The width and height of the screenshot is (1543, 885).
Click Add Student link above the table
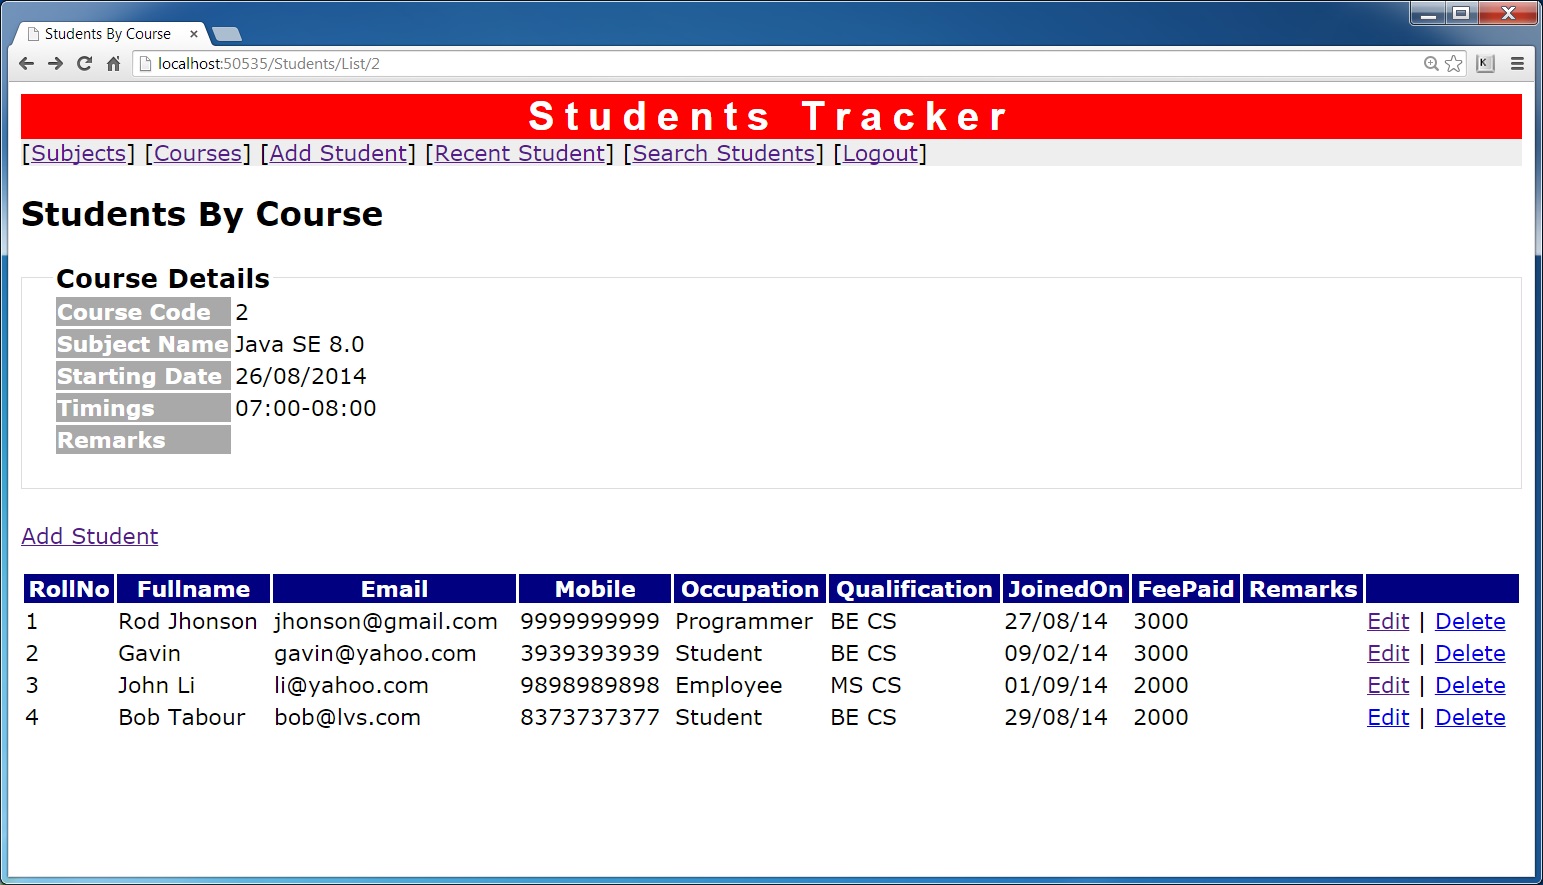pyautogui.click(x=90, y=536)
